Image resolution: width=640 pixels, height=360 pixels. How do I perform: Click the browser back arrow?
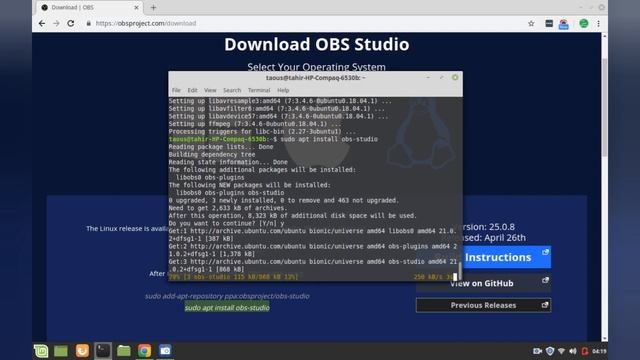pos(42,24)
